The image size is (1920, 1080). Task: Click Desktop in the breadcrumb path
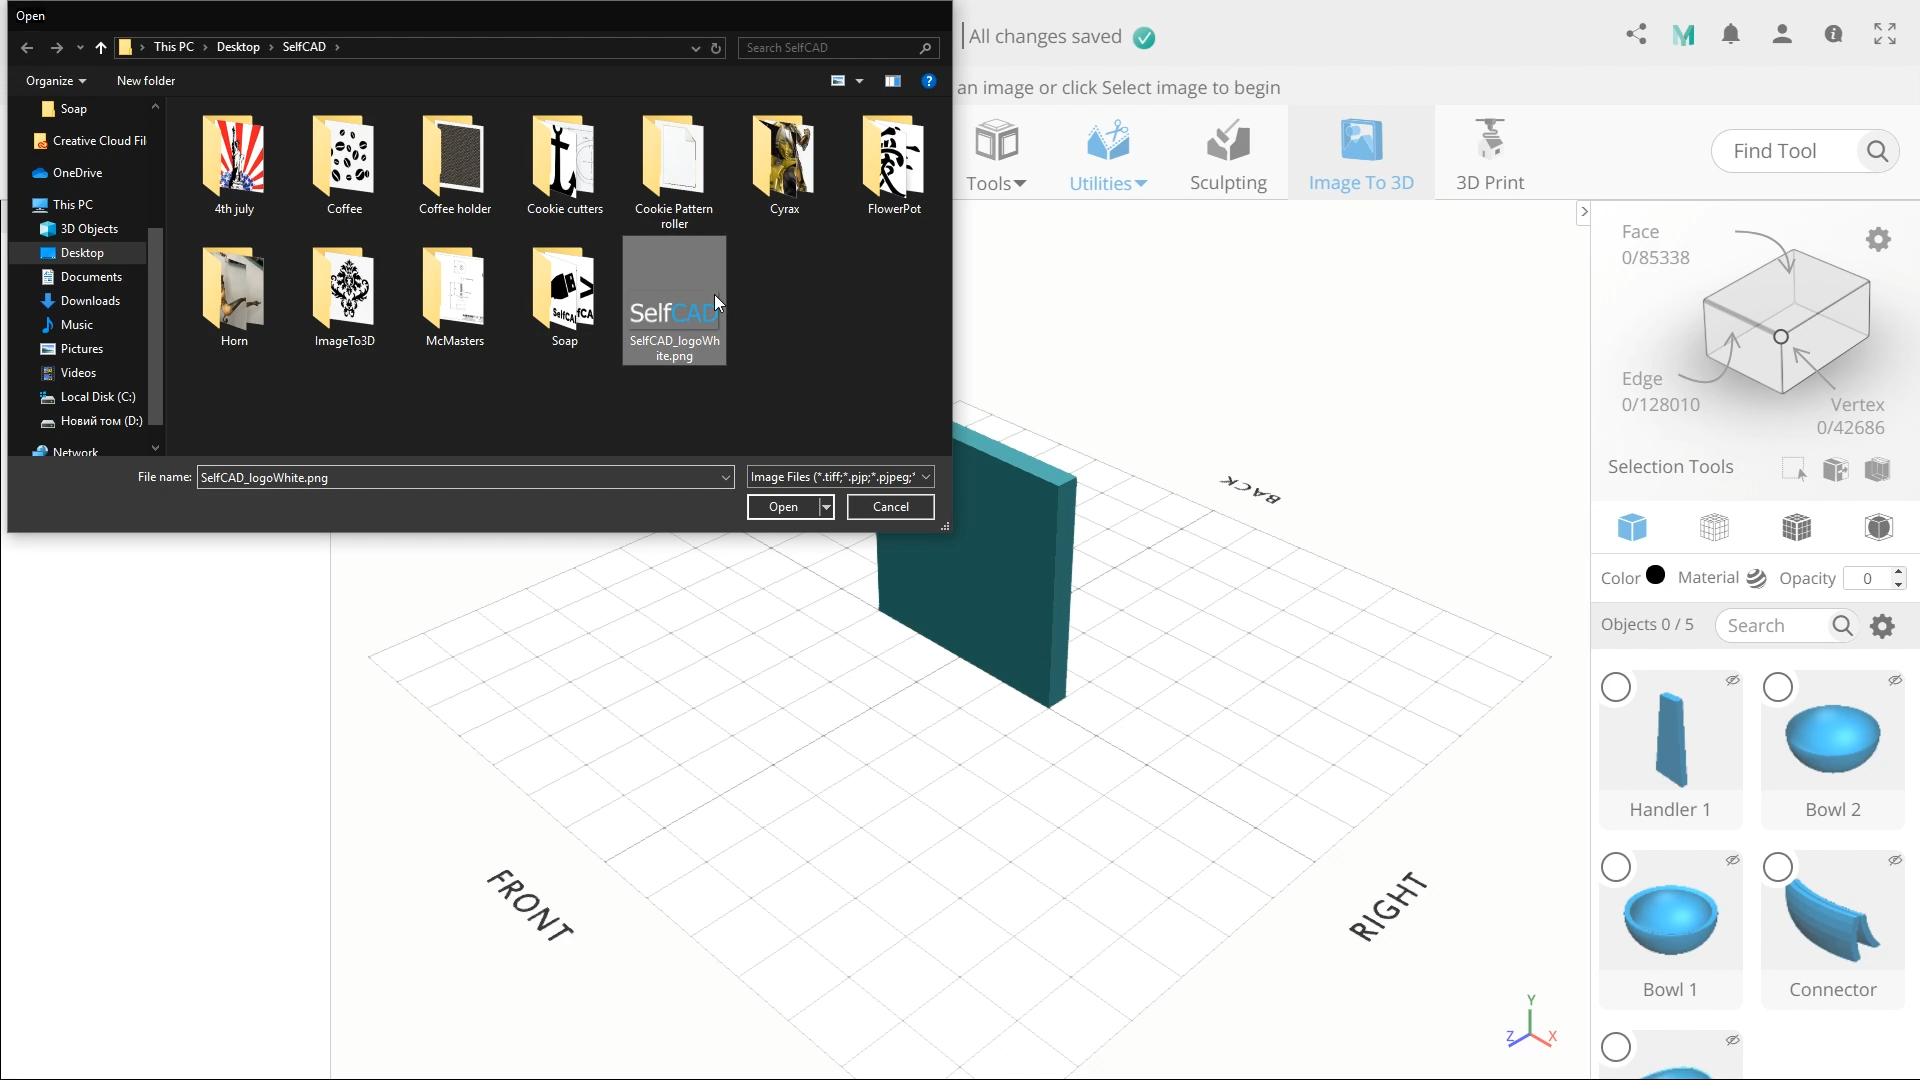tap(238, 47)
